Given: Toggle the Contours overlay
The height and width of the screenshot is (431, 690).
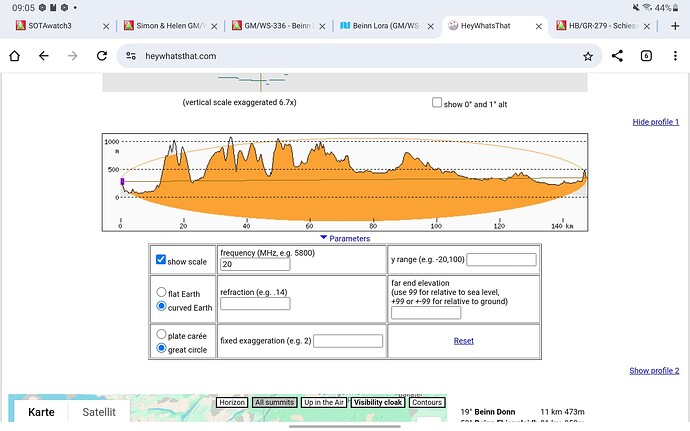Looking at the screenshot, I should pos(427,402).
